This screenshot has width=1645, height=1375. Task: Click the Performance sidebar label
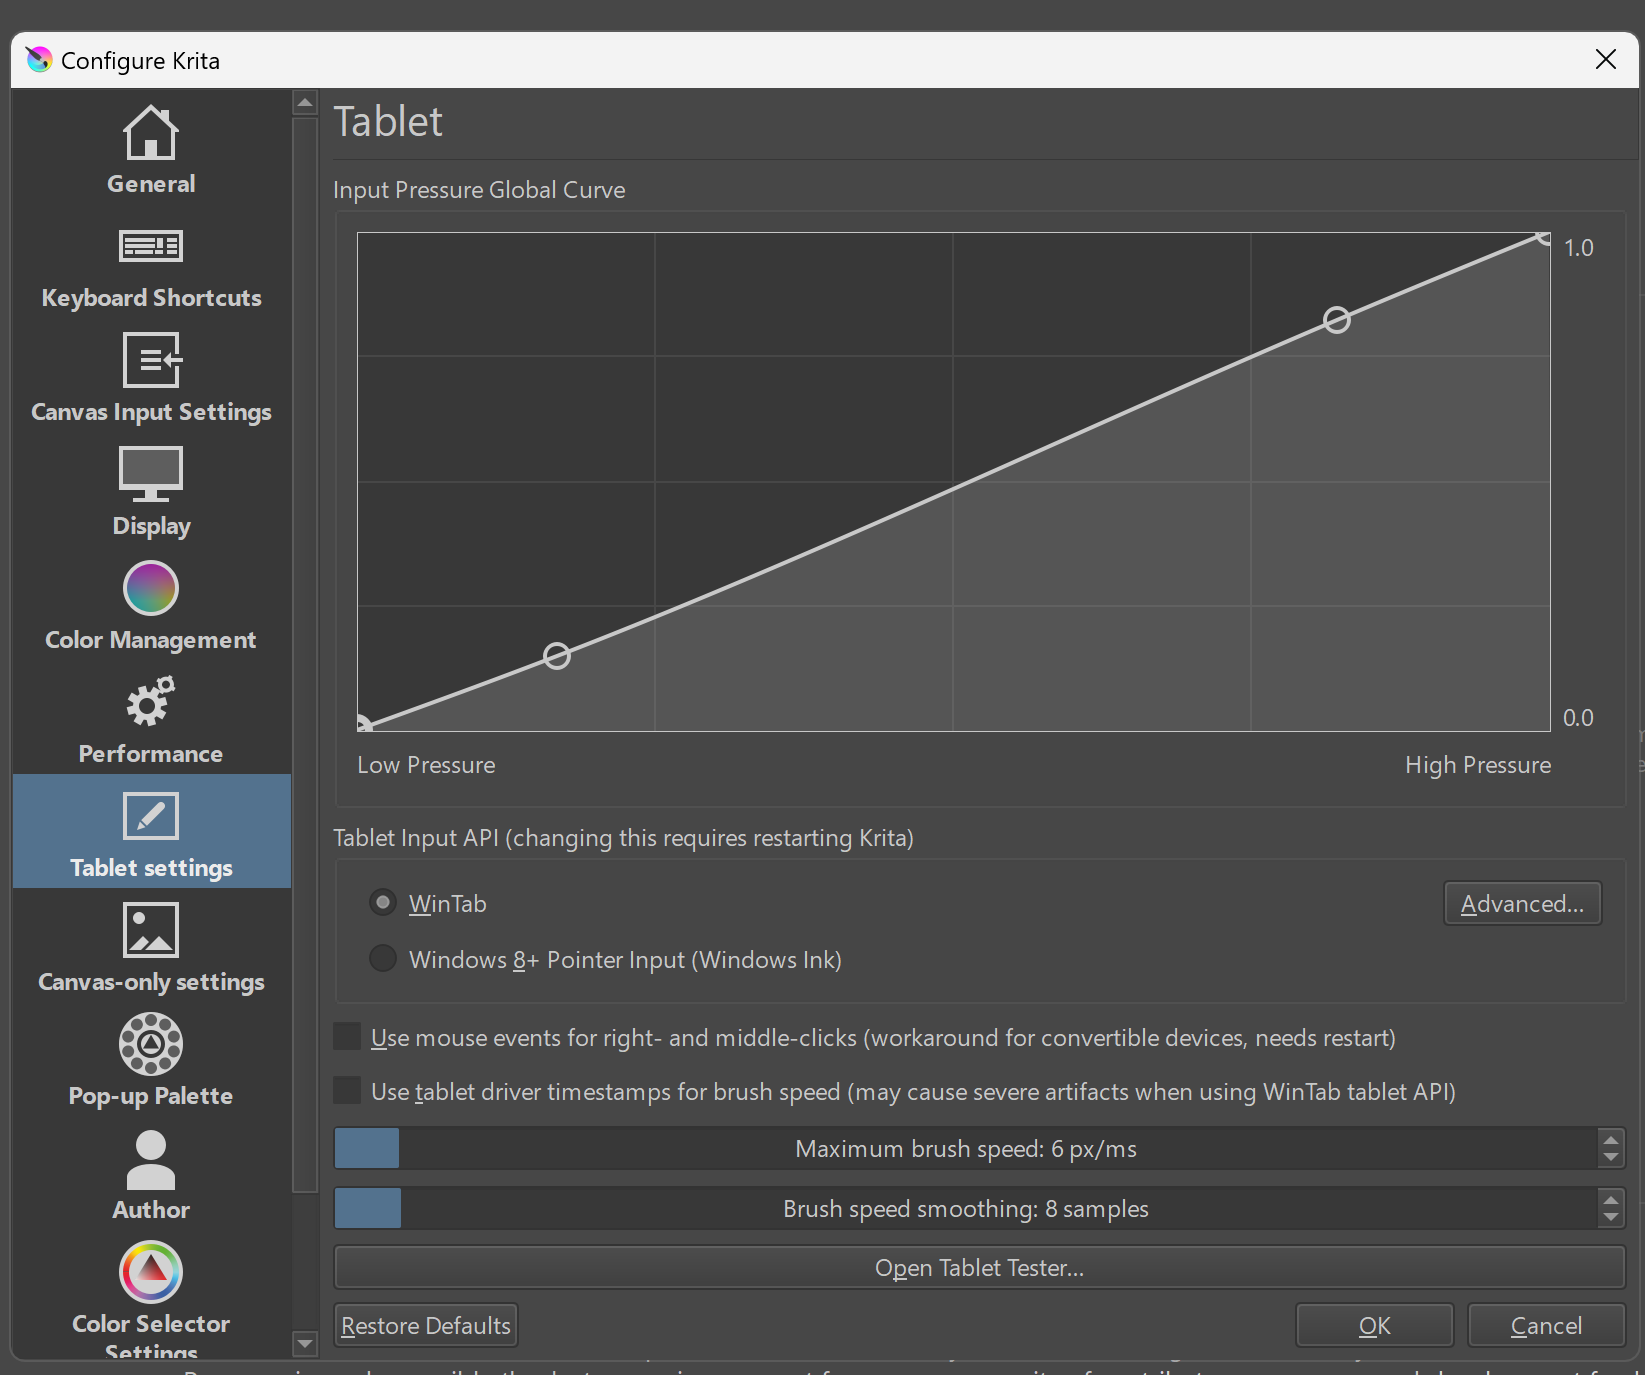click(151, 754)
